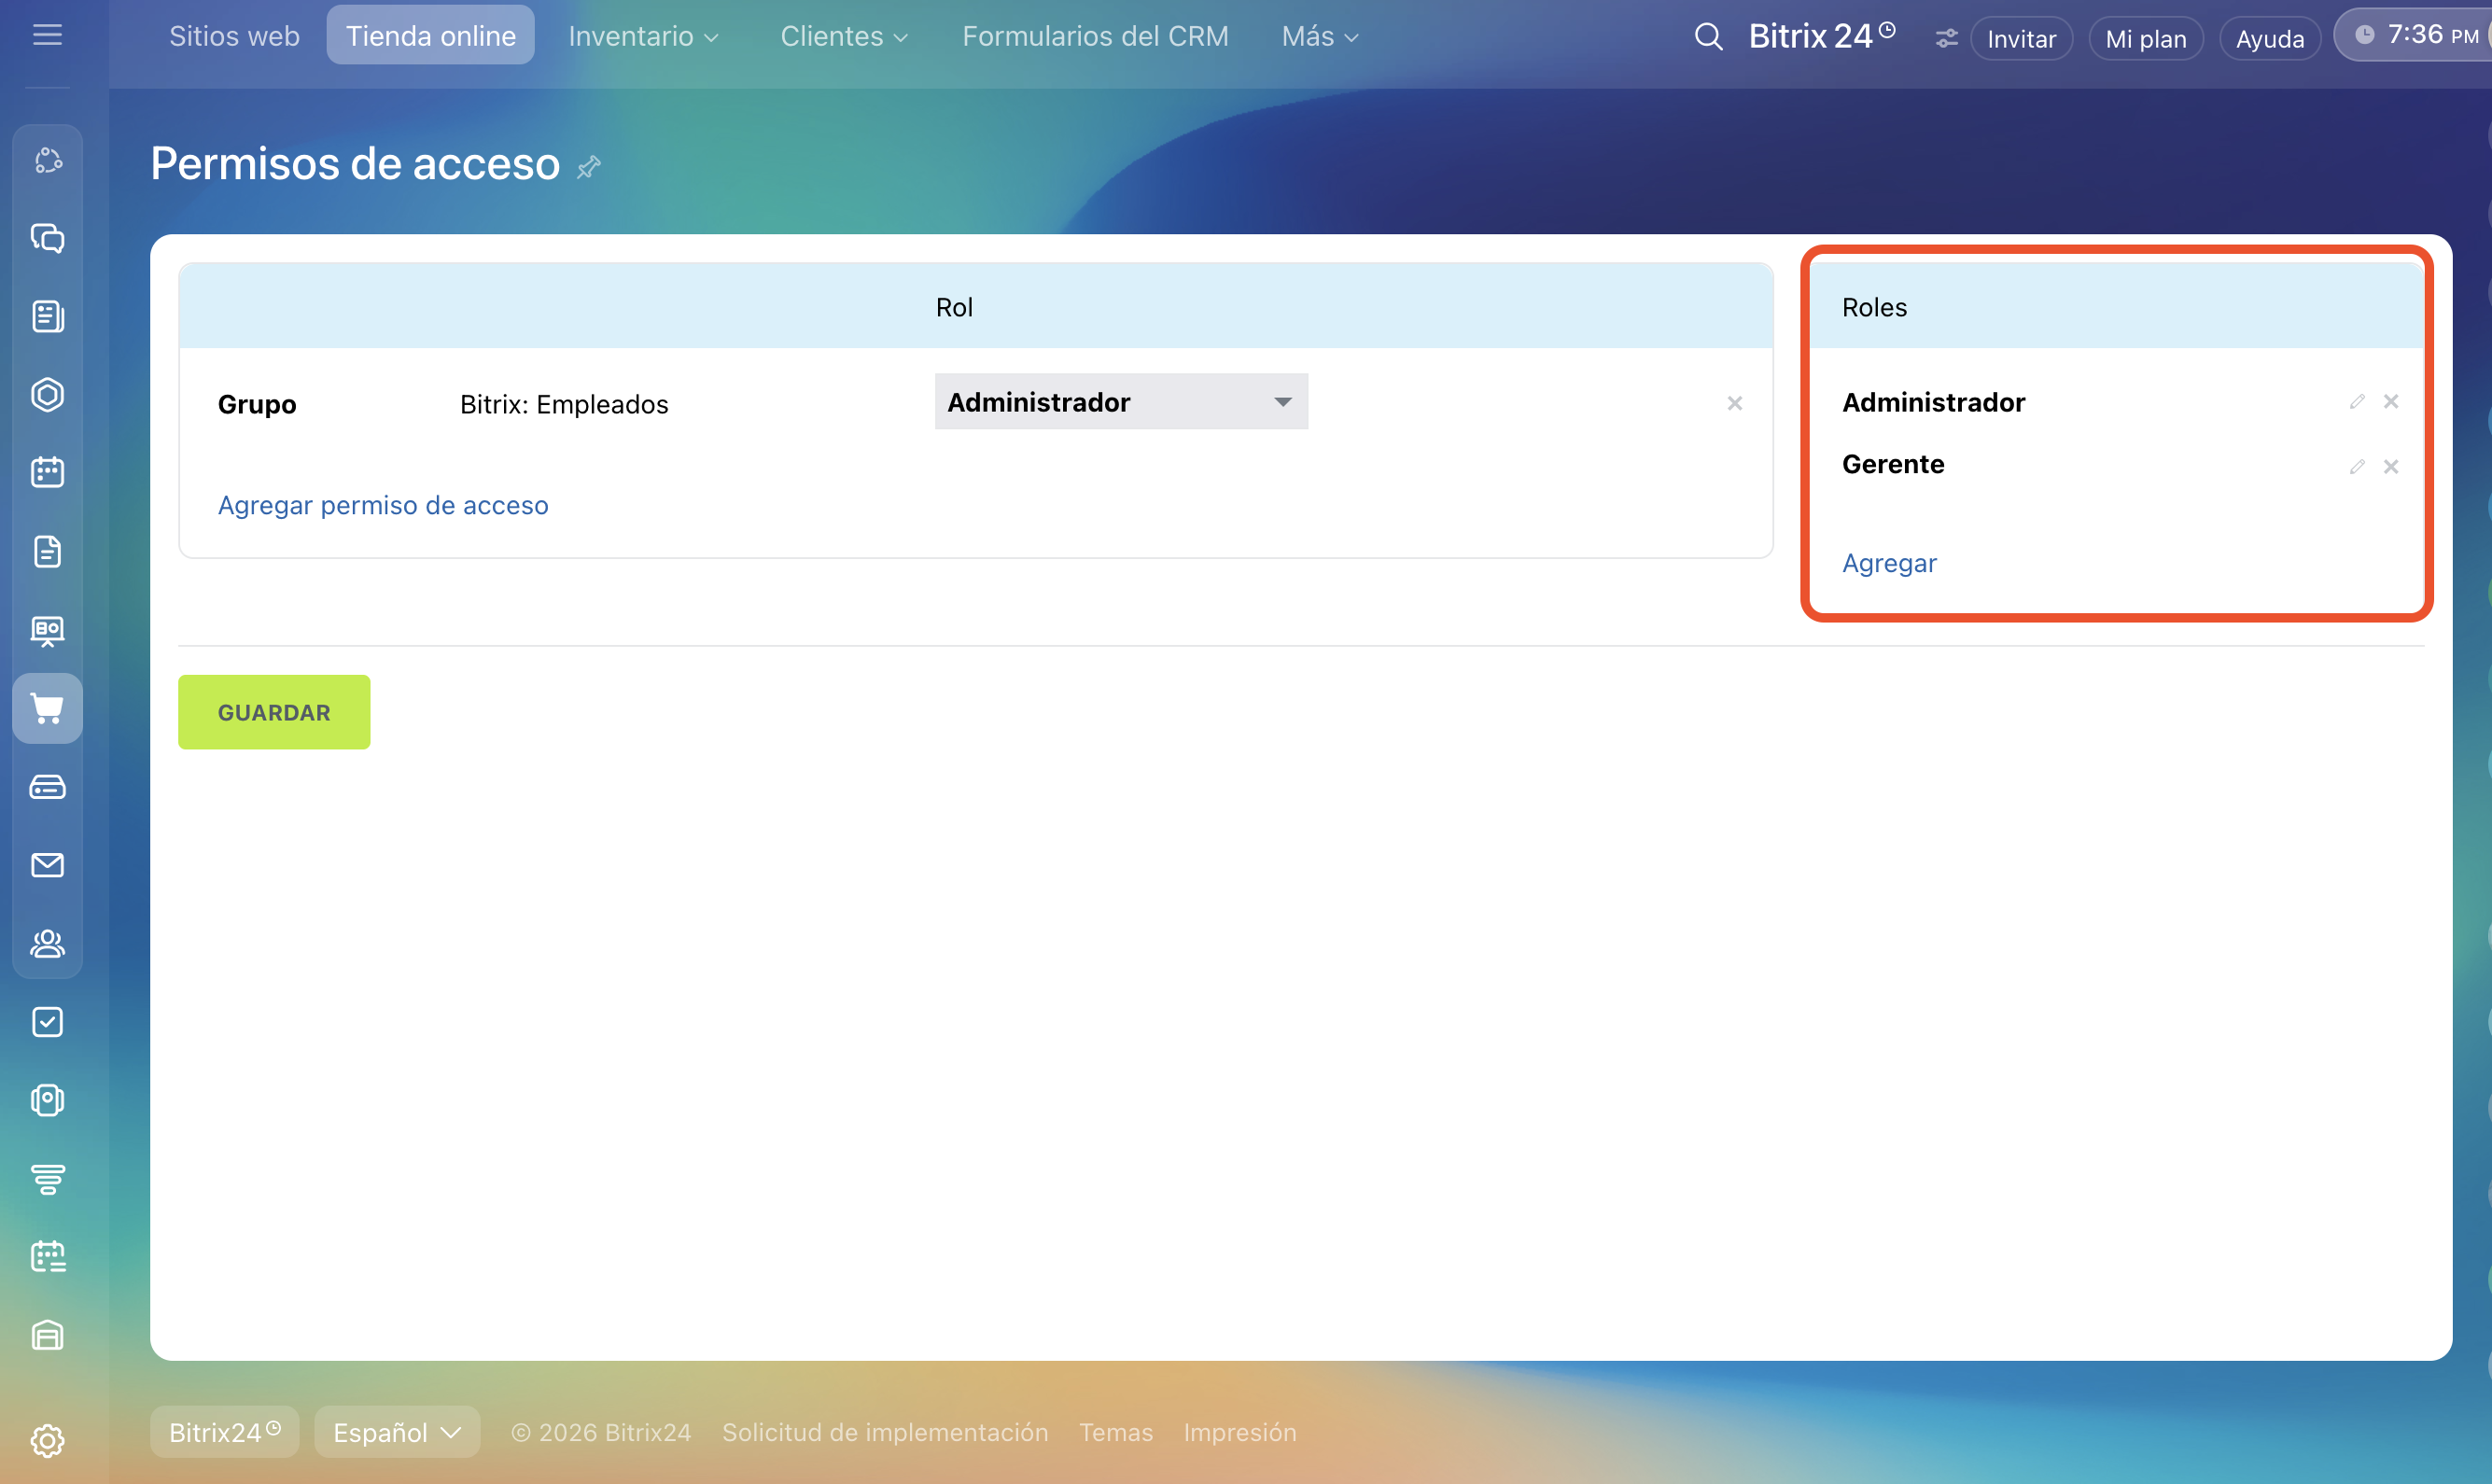Screen dimensions: 2492x1484
Task: Edit the Administrador role with the pencil icon
Action: [x=2357, y=401]
